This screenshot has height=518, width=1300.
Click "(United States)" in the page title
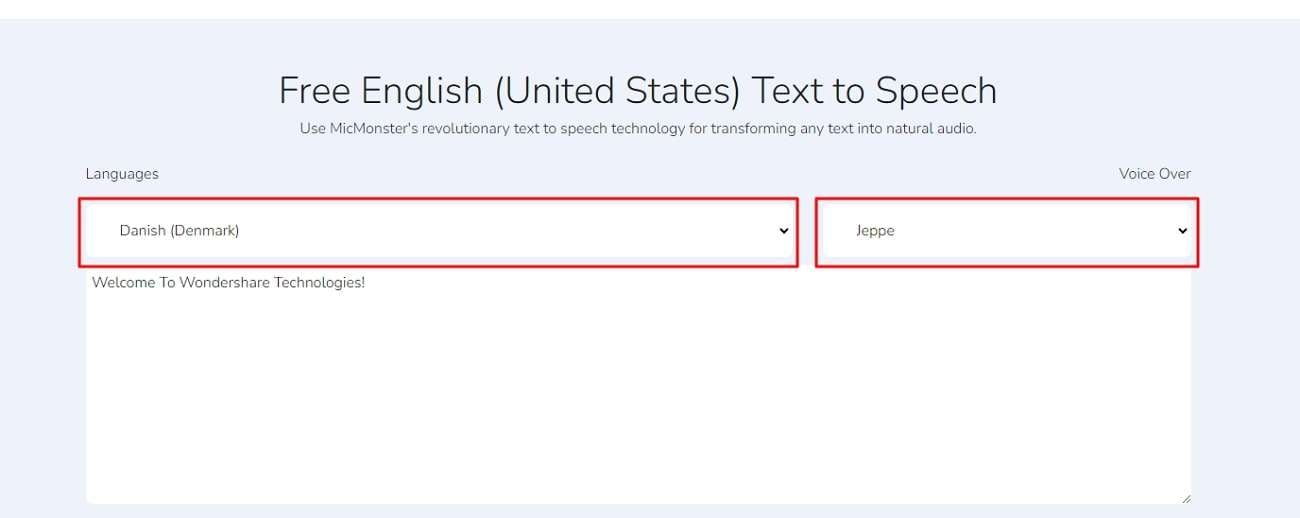[617, 91]
